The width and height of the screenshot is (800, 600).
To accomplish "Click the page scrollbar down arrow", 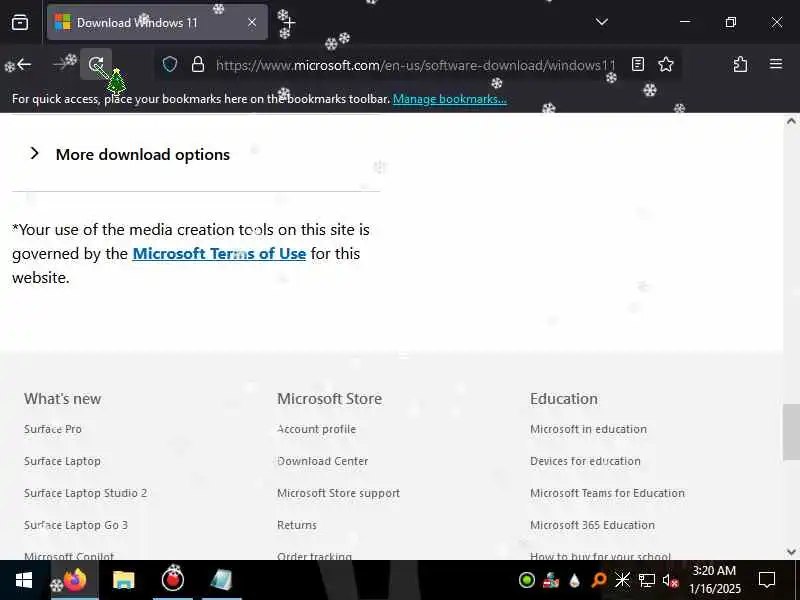I will [791, 552].
